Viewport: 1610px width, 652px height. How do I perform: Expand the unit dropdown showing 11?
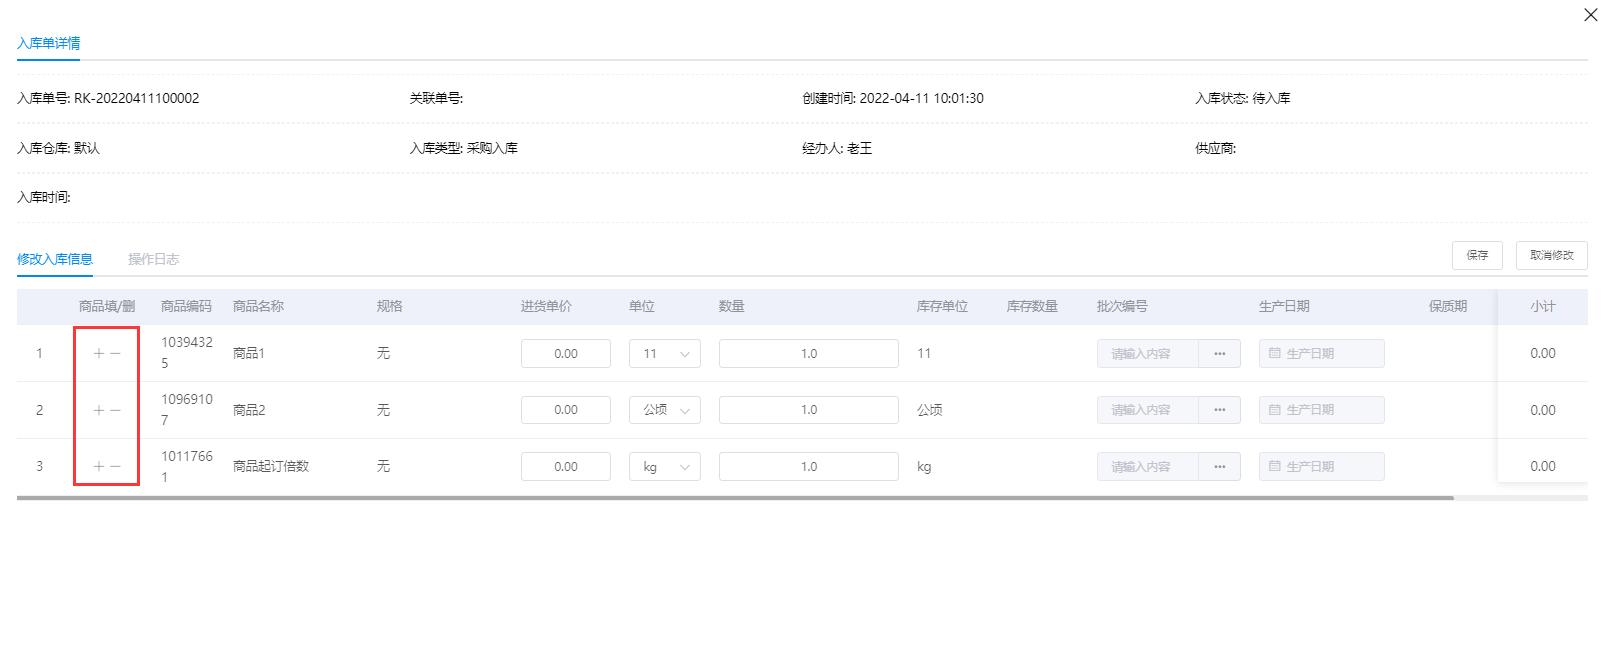click(665, 354)
